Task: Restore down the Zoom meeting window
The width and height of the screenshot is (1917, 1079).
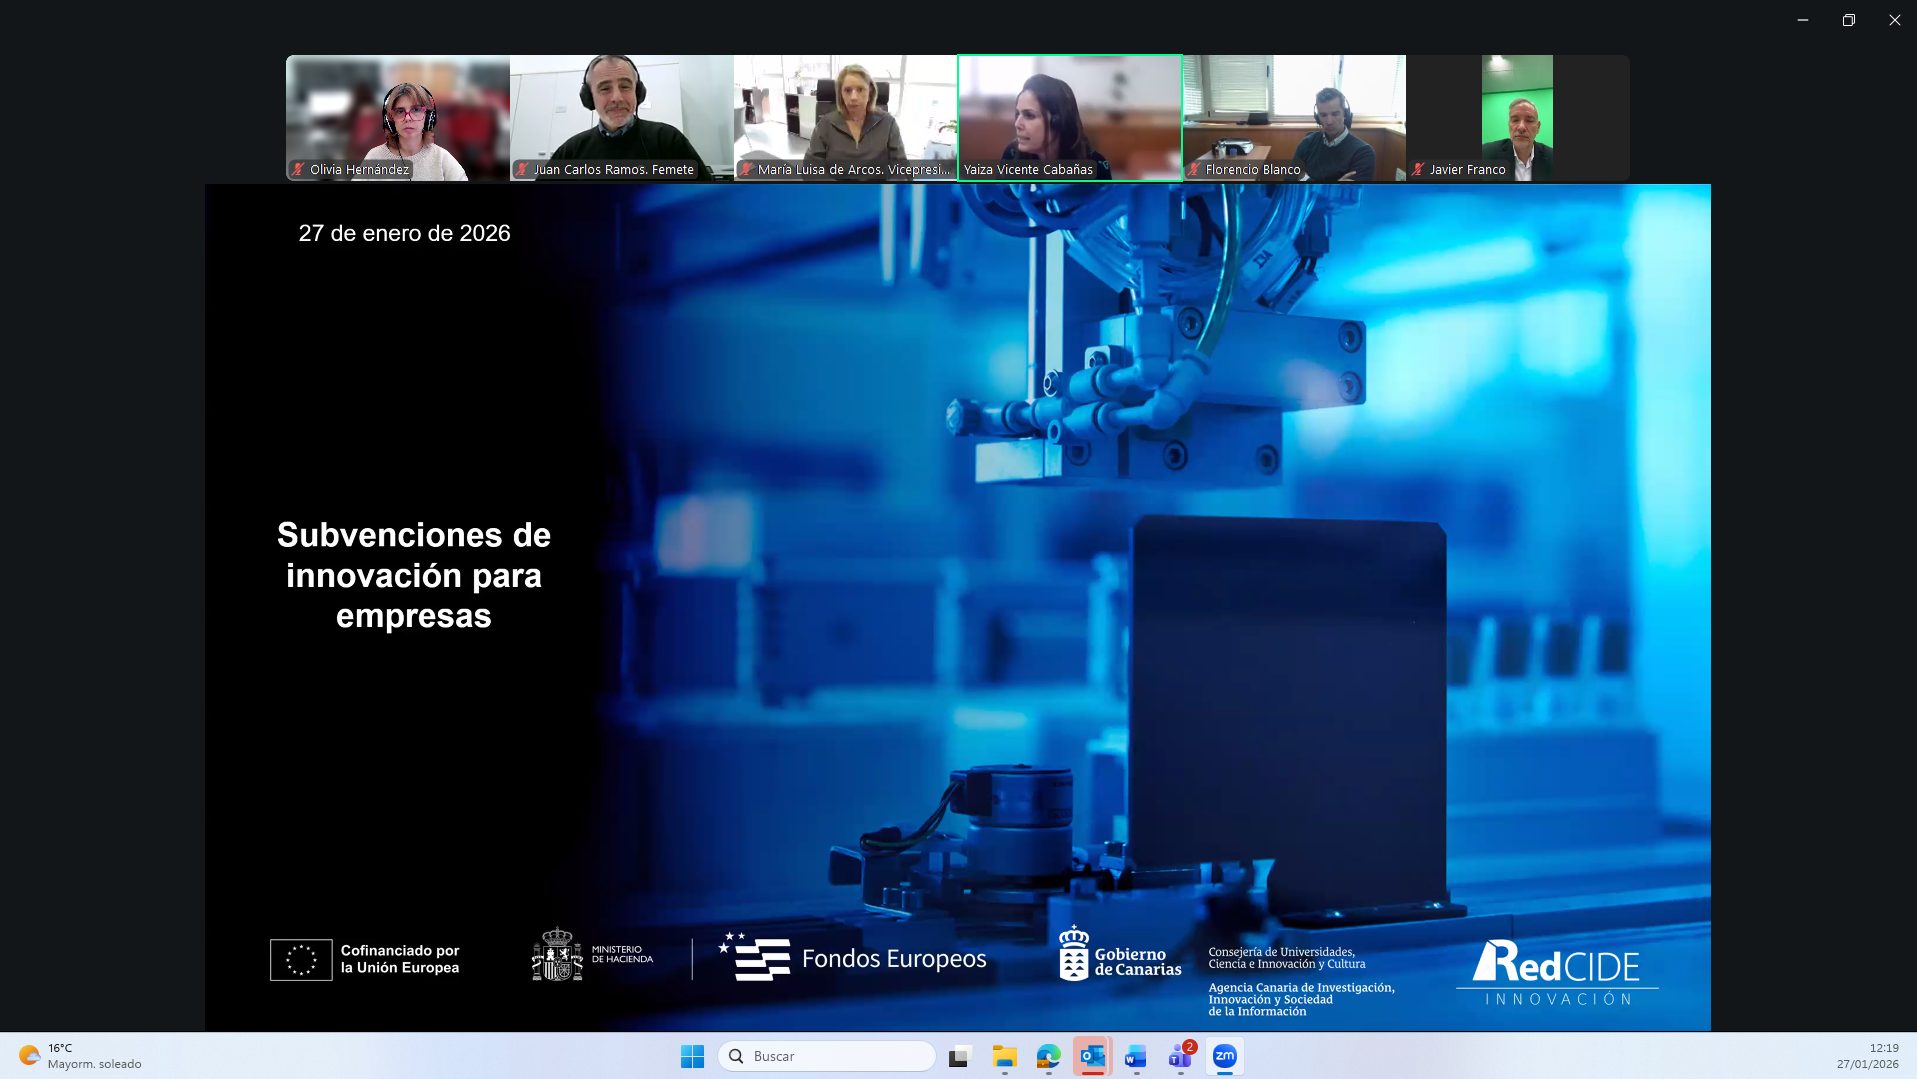Action: [1848, 20]
